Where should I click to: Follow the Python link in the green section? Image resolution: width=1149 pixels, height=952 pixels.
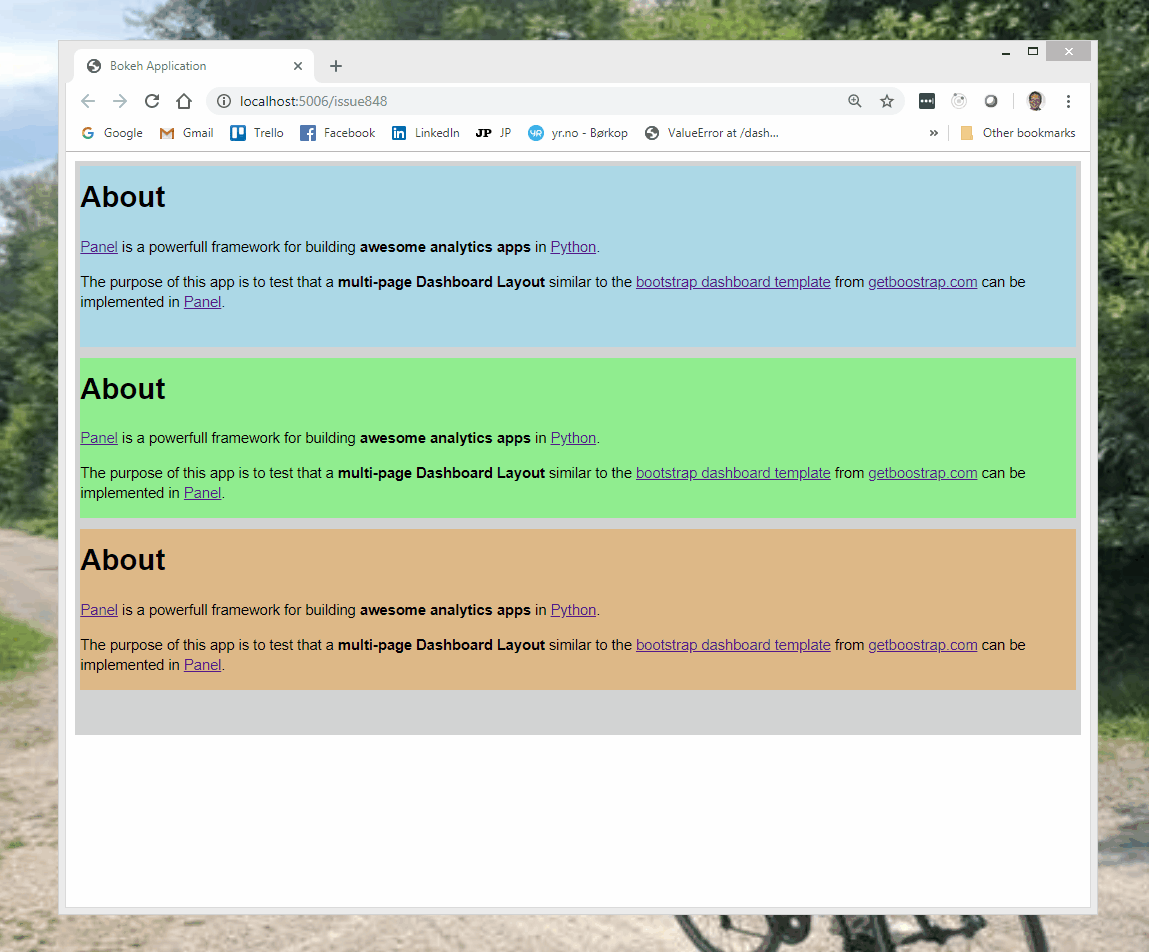(573, 438)
